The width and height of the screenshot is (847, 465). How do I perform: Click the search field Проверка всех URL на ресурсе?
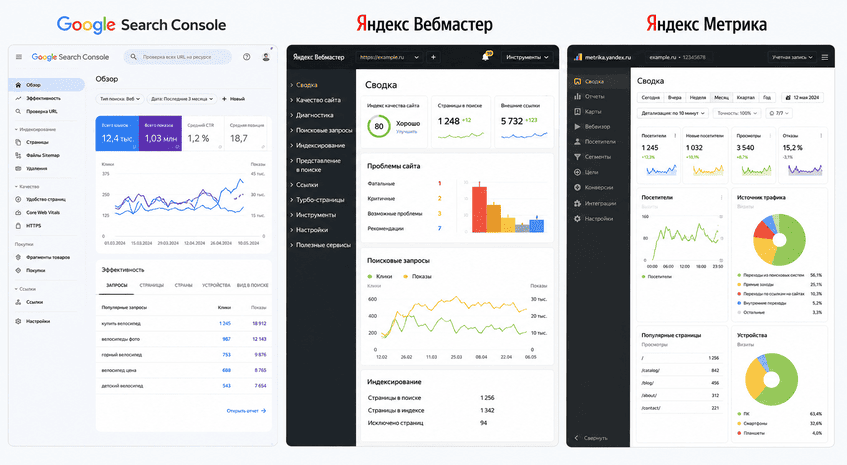(x=178, y=57)
